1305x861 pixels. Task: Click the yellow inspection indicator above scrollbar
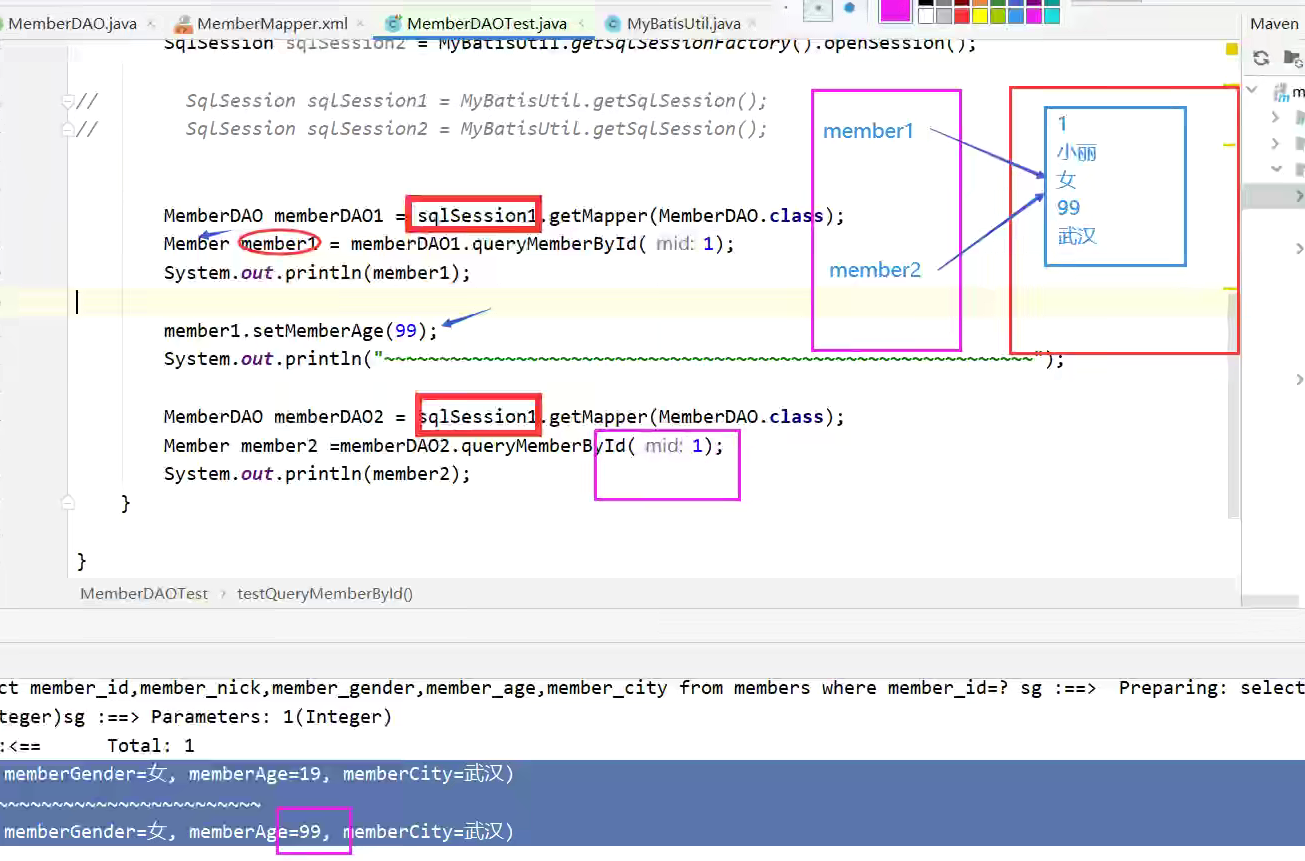1231,50
